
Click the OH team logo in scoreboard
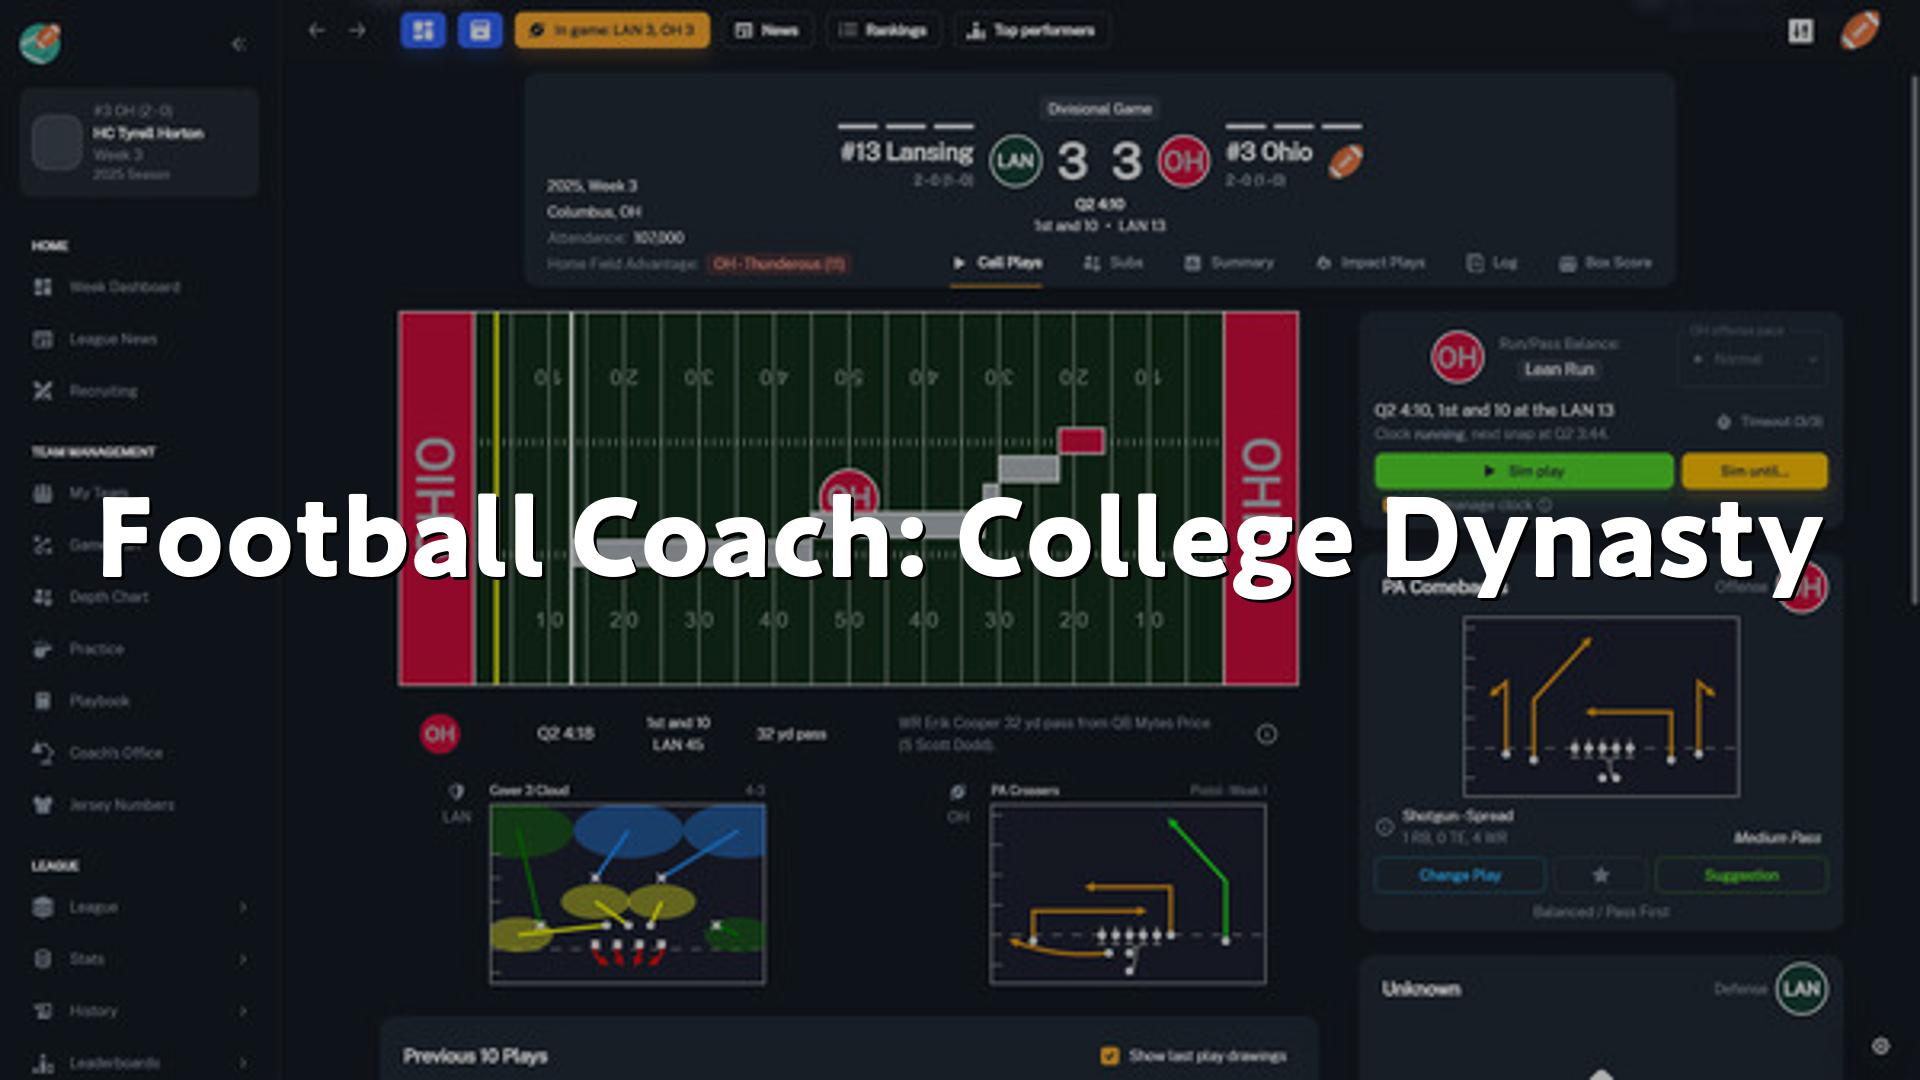click(1183, 161)
